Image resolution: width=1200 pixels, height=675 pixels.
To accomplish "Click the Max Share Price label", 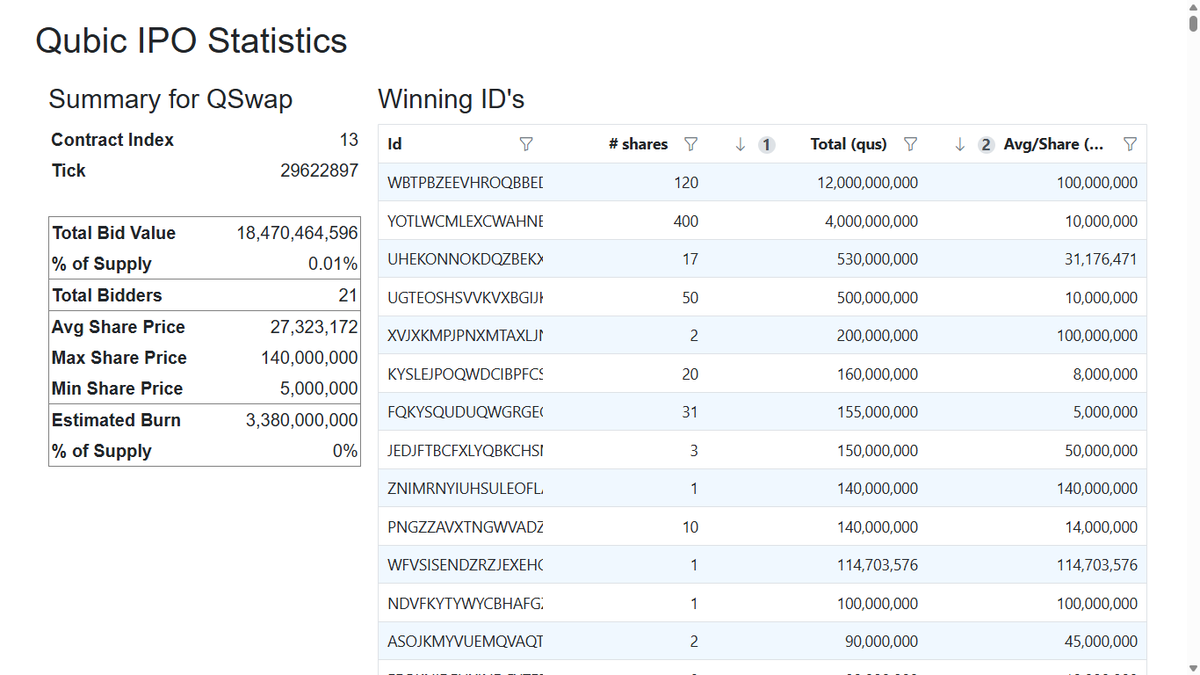I will pos(119,358).
